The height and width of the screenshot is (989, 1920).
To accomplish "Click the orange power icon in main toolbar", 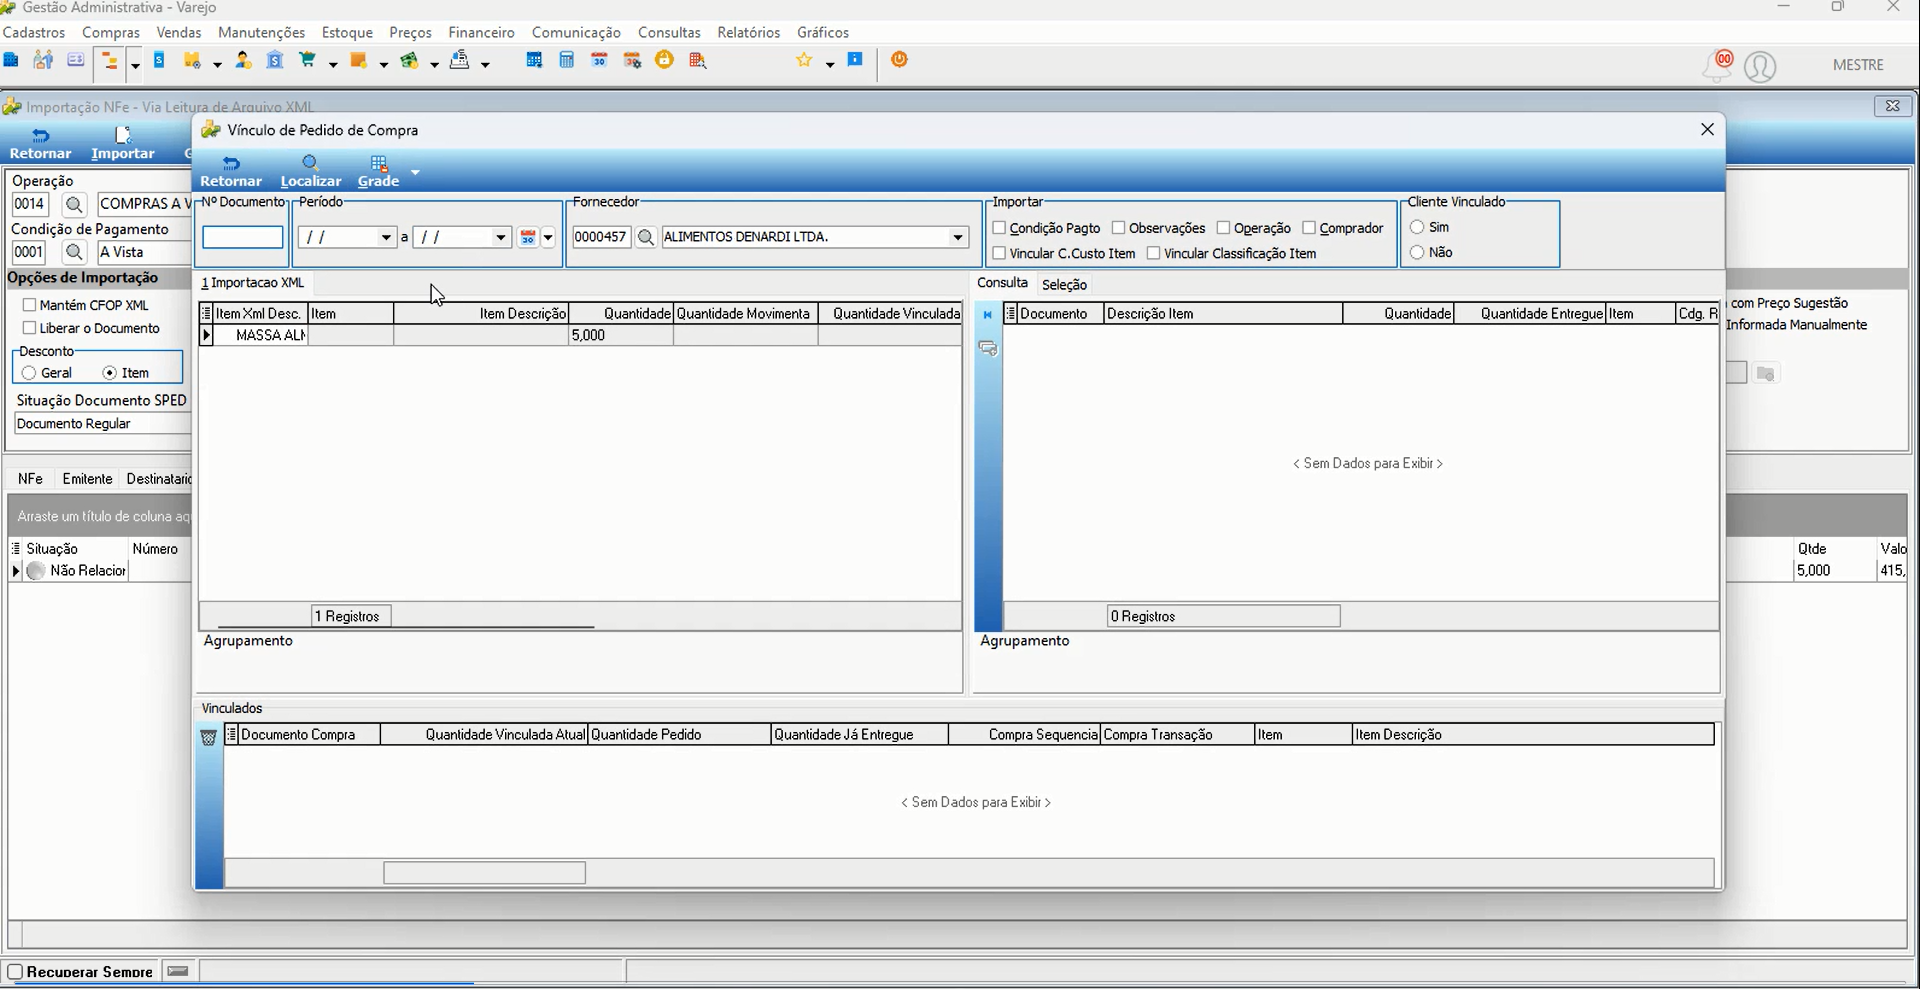I will click(899, 60).
